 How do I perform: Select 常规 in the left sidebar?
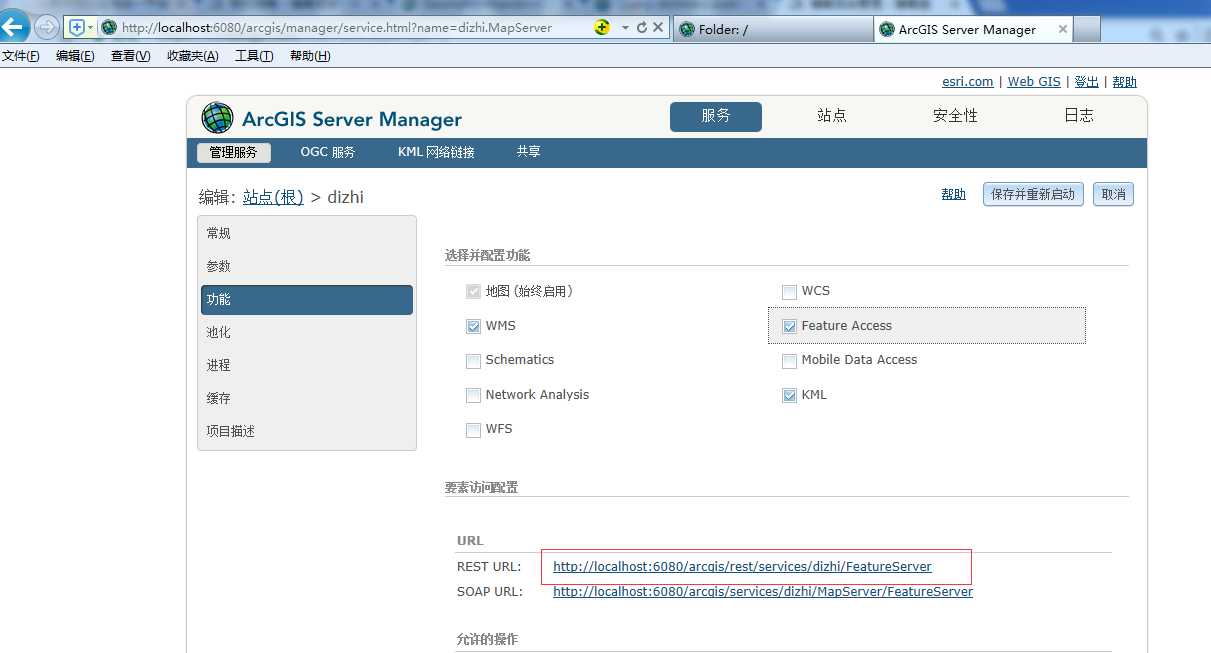coord(307,233)
